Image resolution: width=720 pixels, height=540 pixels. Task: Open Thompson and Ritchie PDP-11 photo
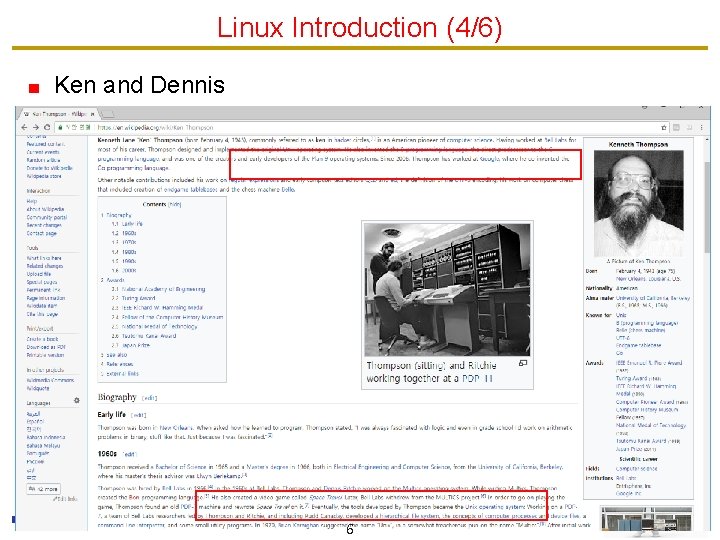(447, 289)
